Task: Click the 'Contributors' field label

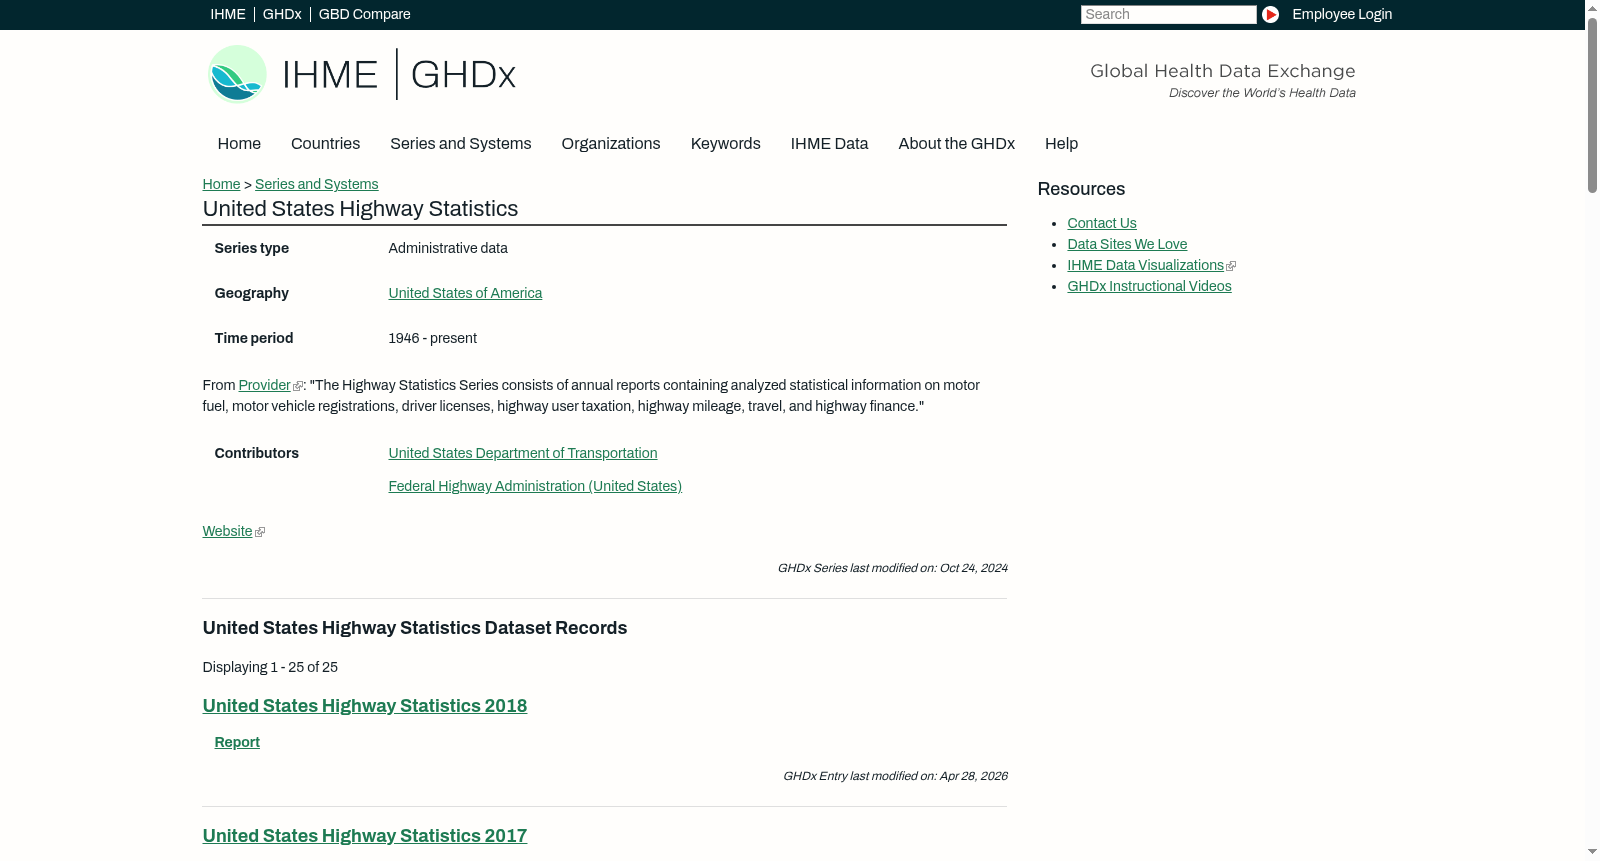Action: click(x=256, y=453)
